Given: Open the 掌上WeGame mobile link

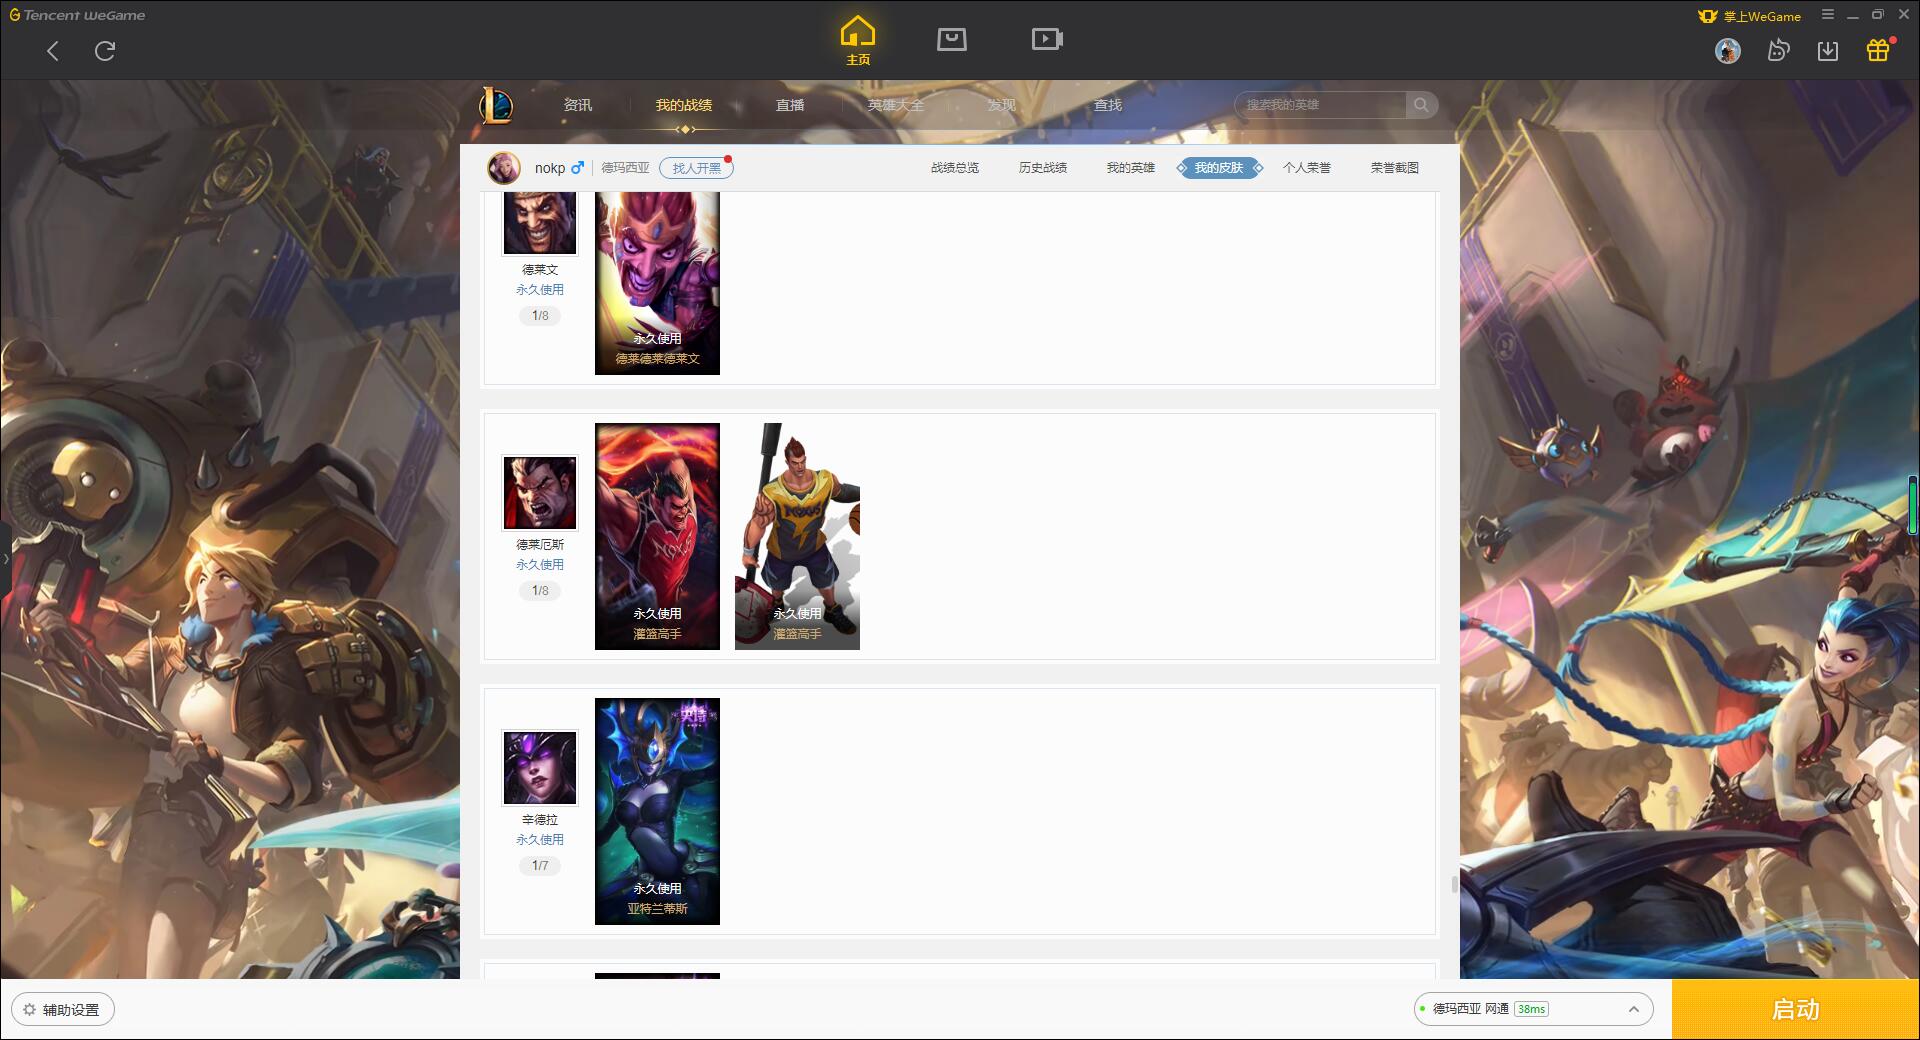Looking at the screenshot, I should pos(1750,16).
